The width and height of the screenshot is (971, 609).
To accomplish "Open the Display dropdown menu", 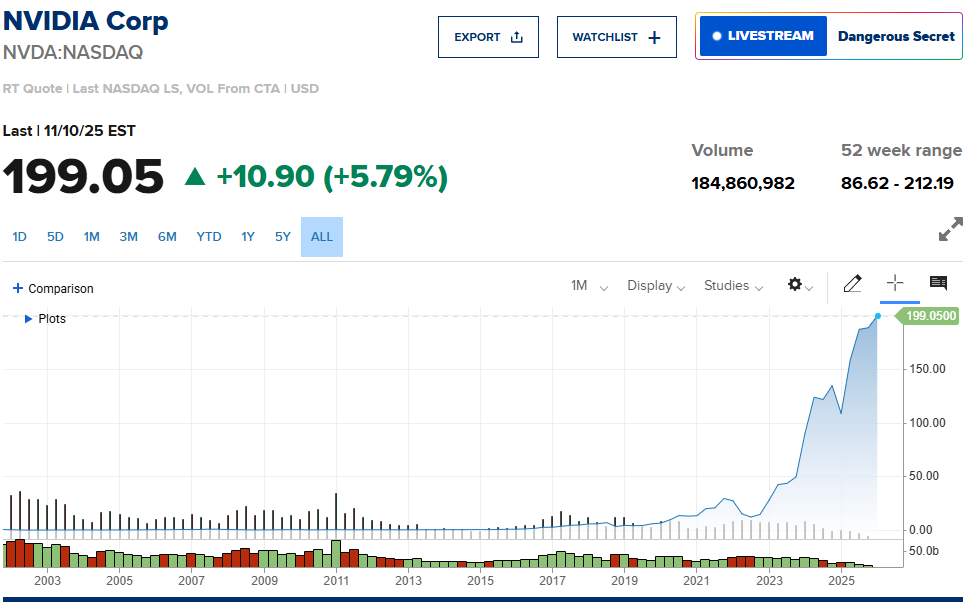I will 656,286.
